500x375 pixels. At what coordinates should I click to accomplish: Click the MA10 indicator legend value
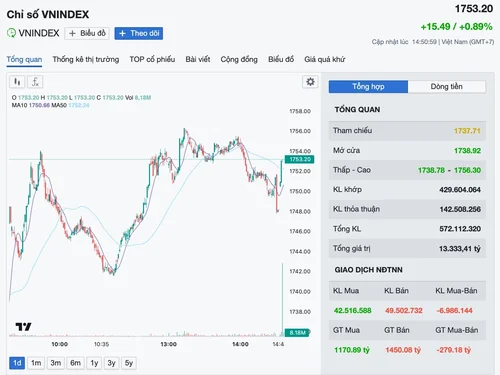point(39,105)
